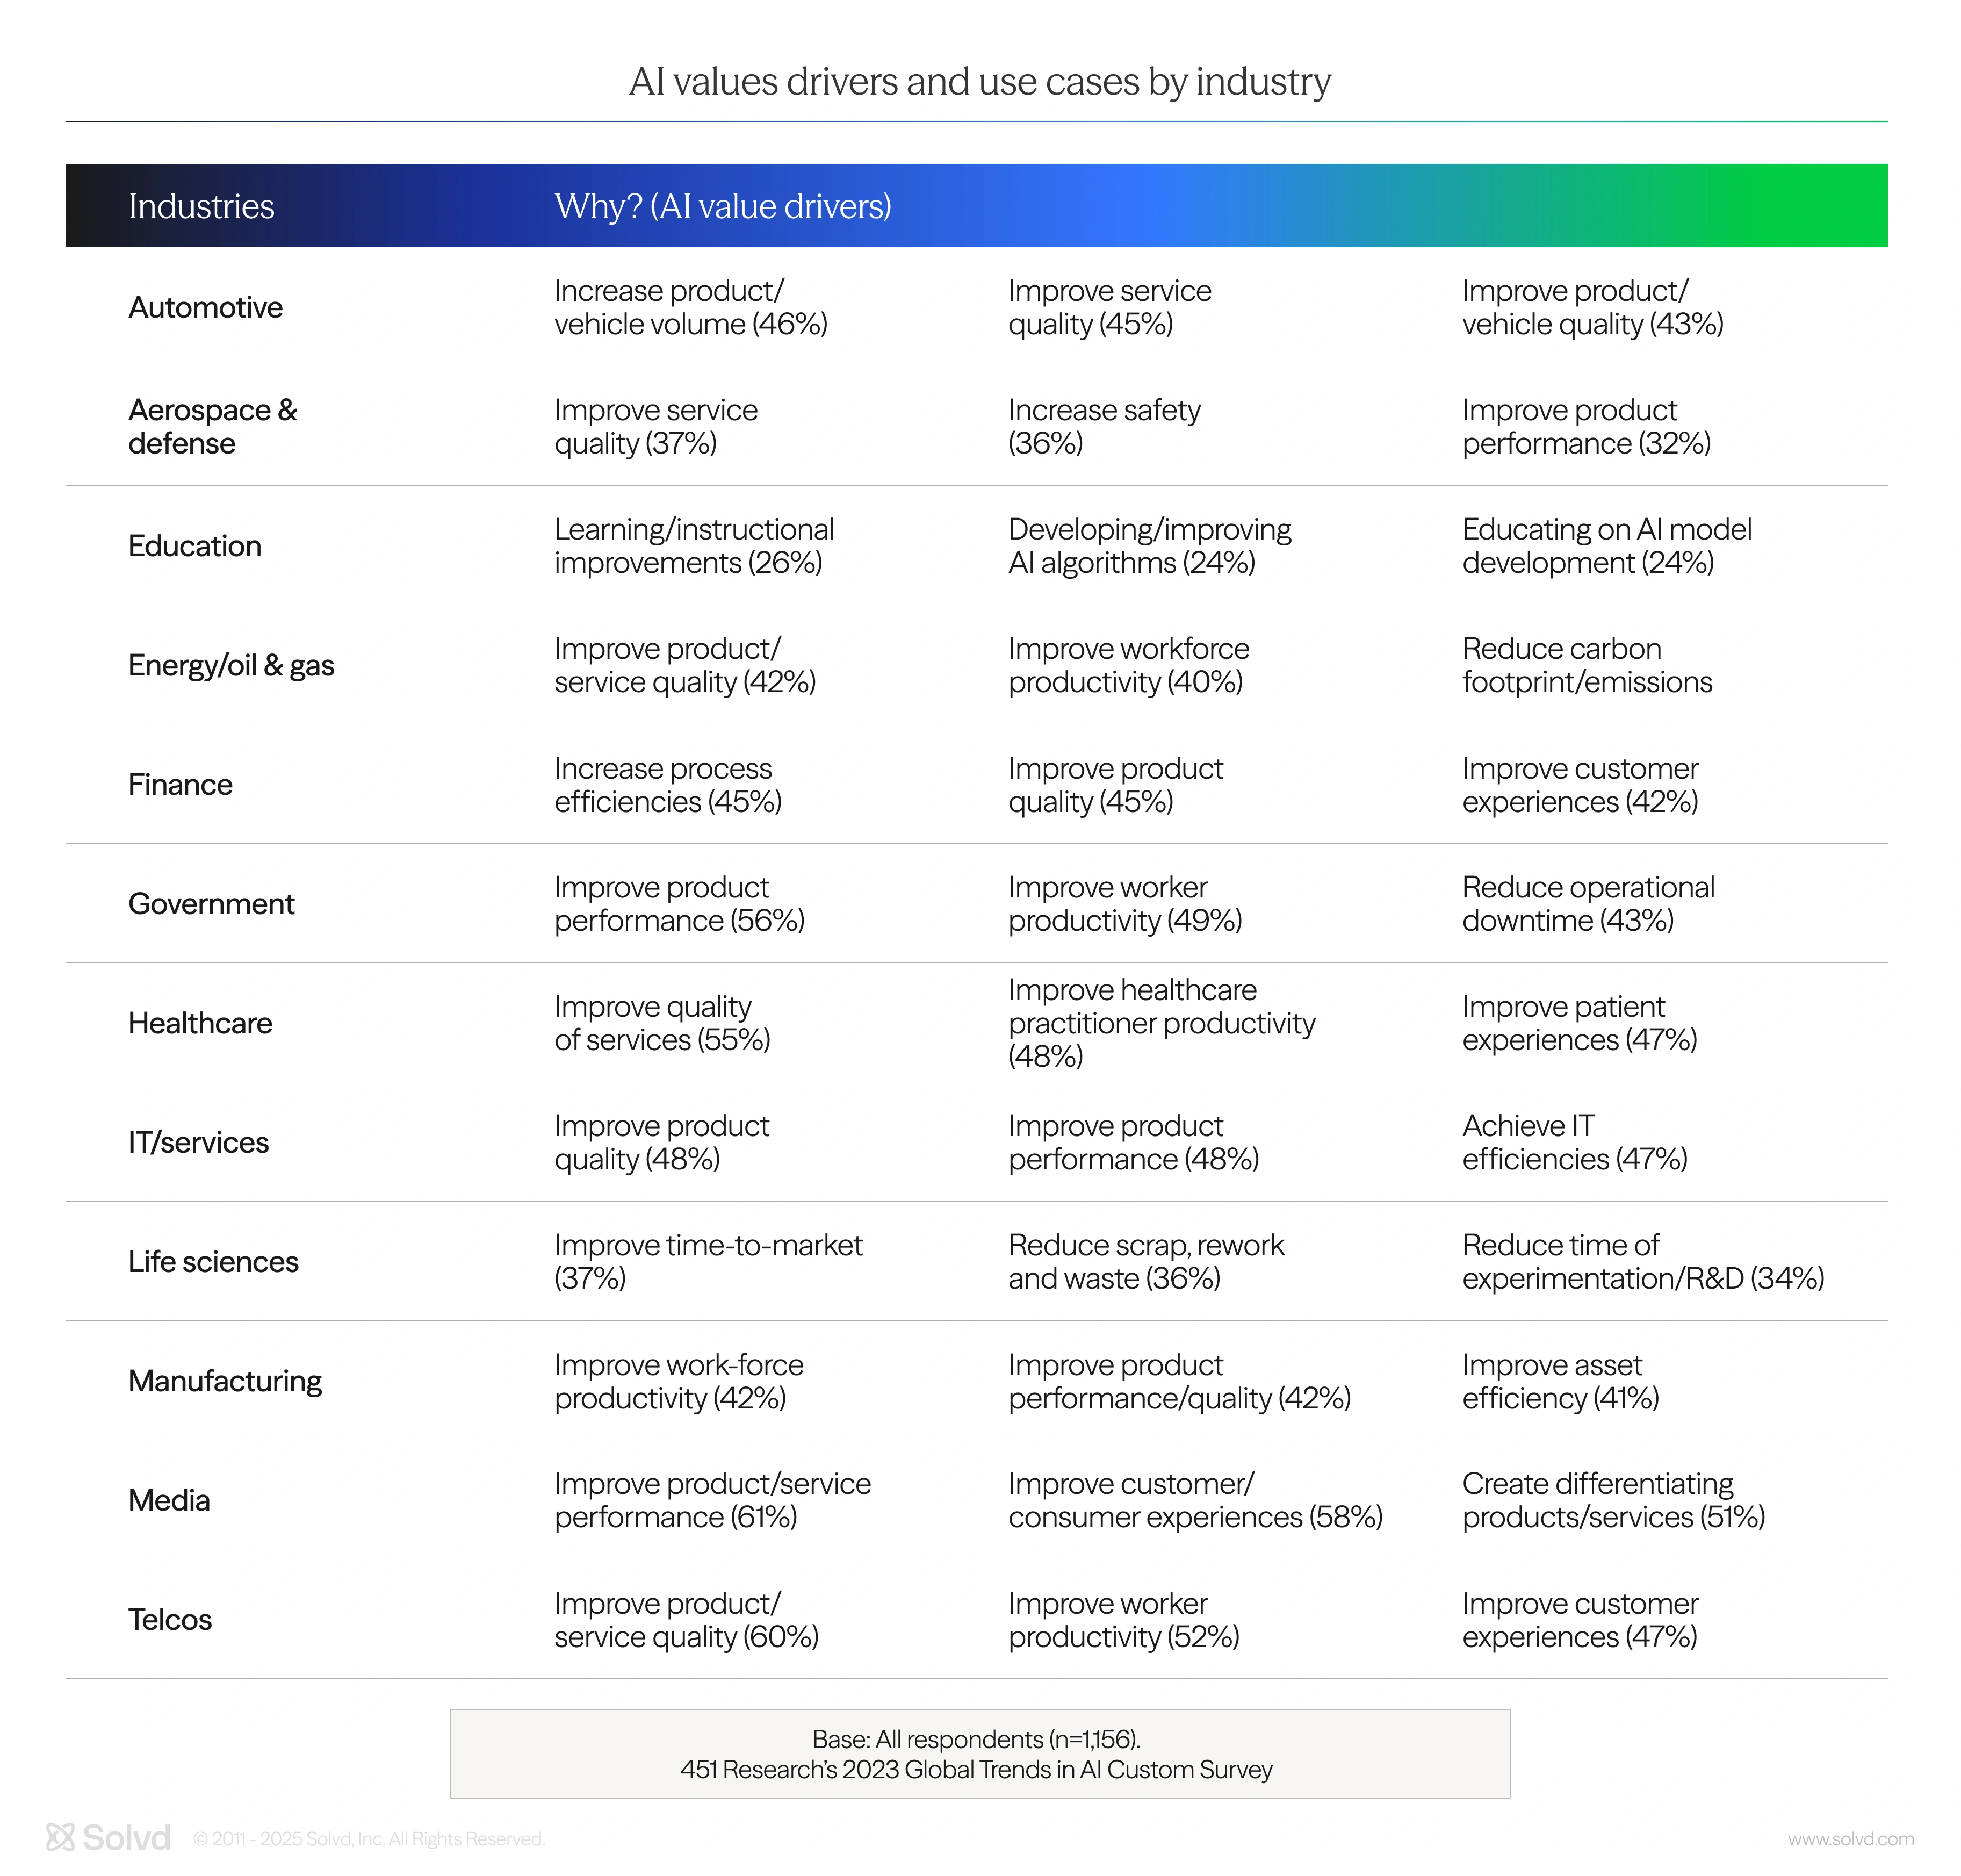This screenshot has width=1961, height=1876.
Task: Click the Why? (AI value drivers) header
Action: tap(723, 206)
